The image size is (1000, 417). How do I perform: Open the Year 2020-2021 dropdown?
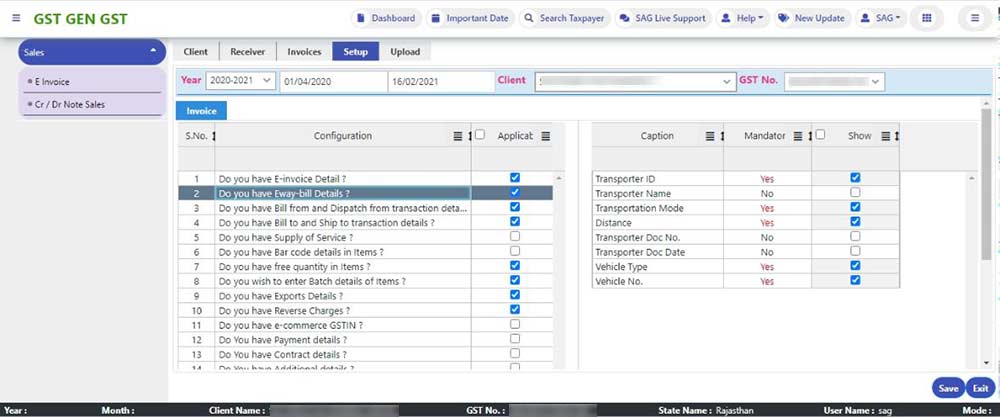241,81
